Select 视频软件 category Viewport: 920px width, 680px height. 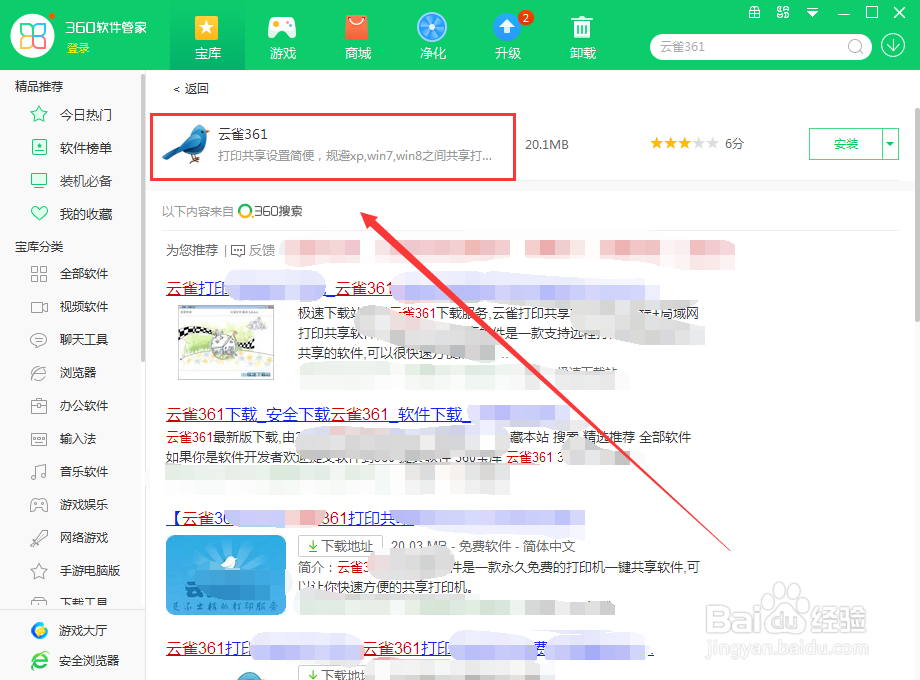pos(69,306)
